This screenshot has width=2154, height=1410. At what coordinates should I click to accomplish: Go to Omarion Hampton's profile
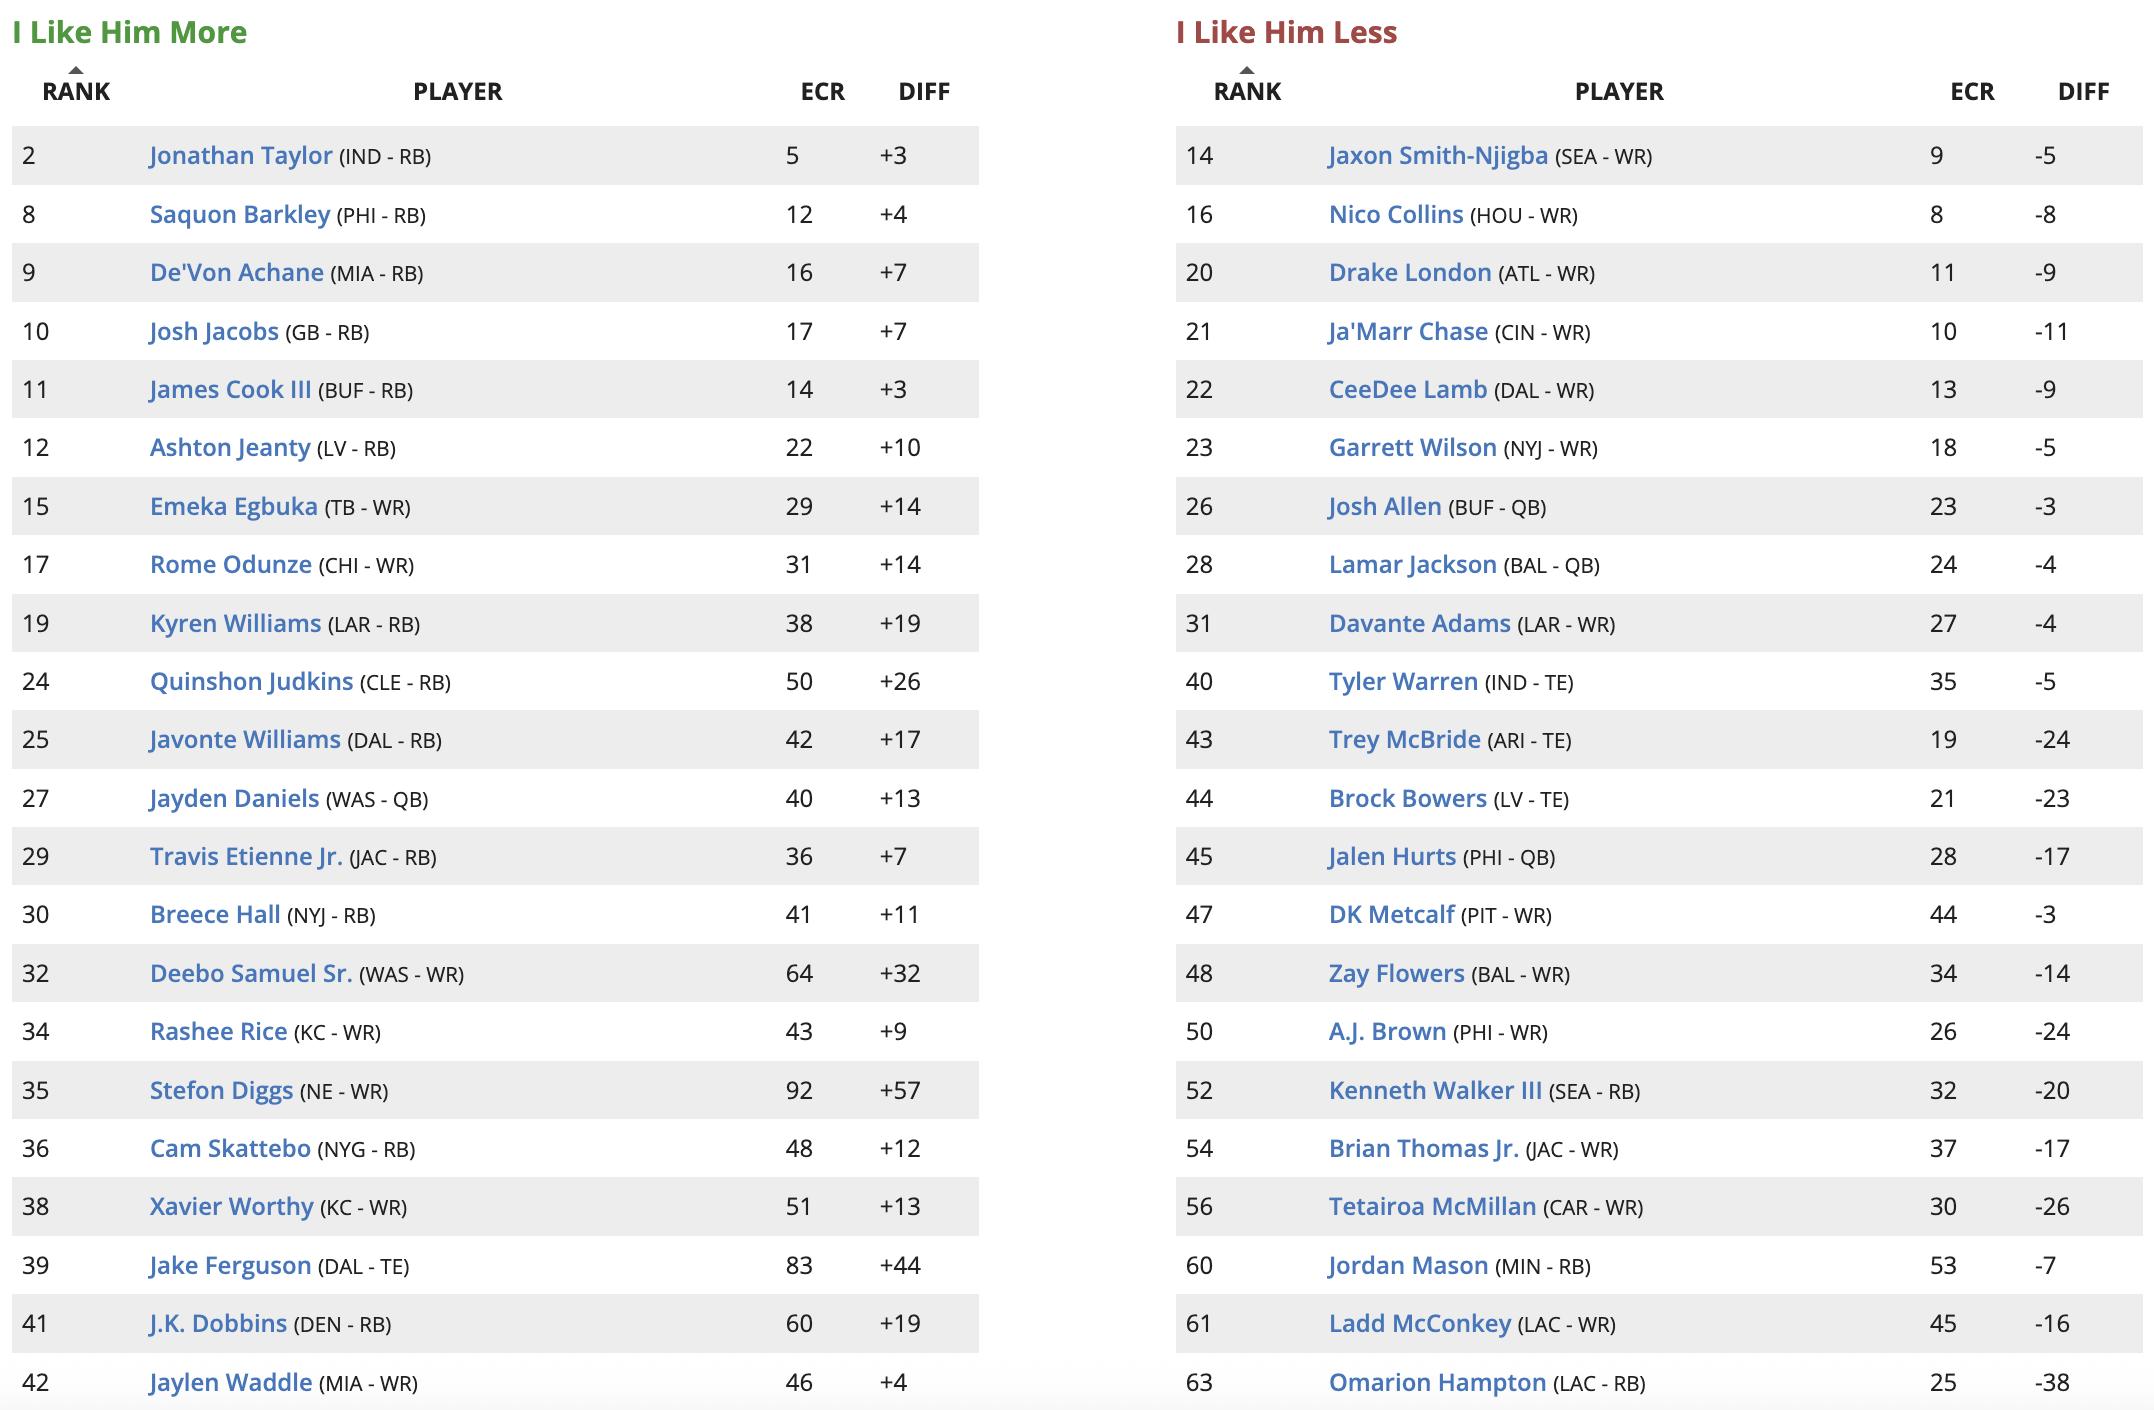(1437, 1382)
